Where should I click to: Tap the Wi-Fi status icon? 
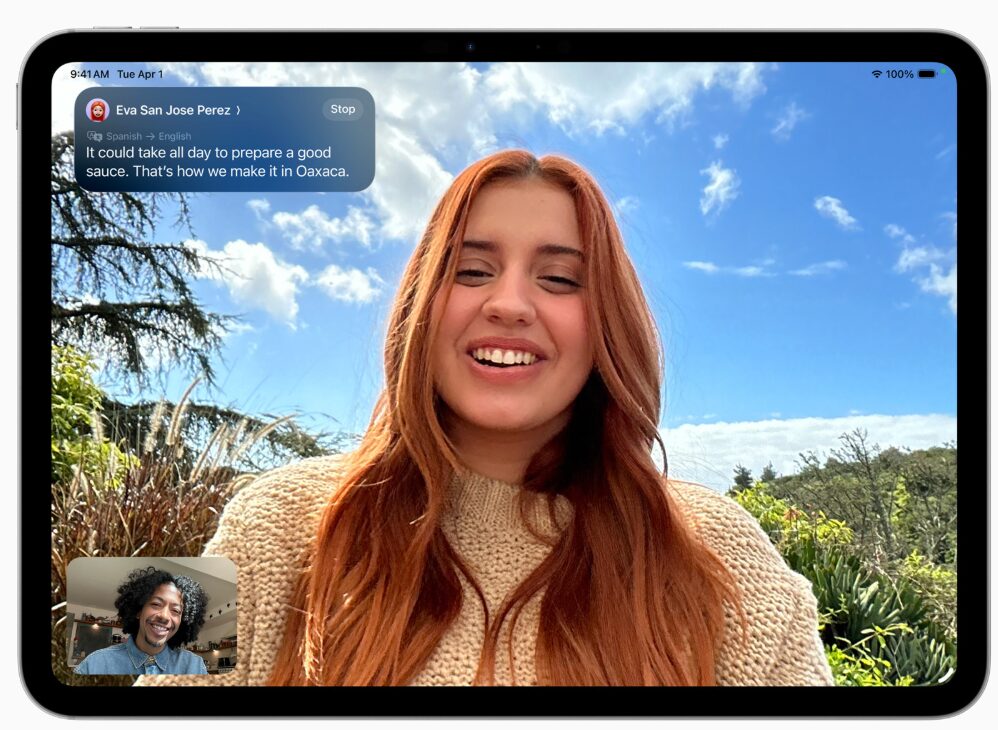coord(876,74)
